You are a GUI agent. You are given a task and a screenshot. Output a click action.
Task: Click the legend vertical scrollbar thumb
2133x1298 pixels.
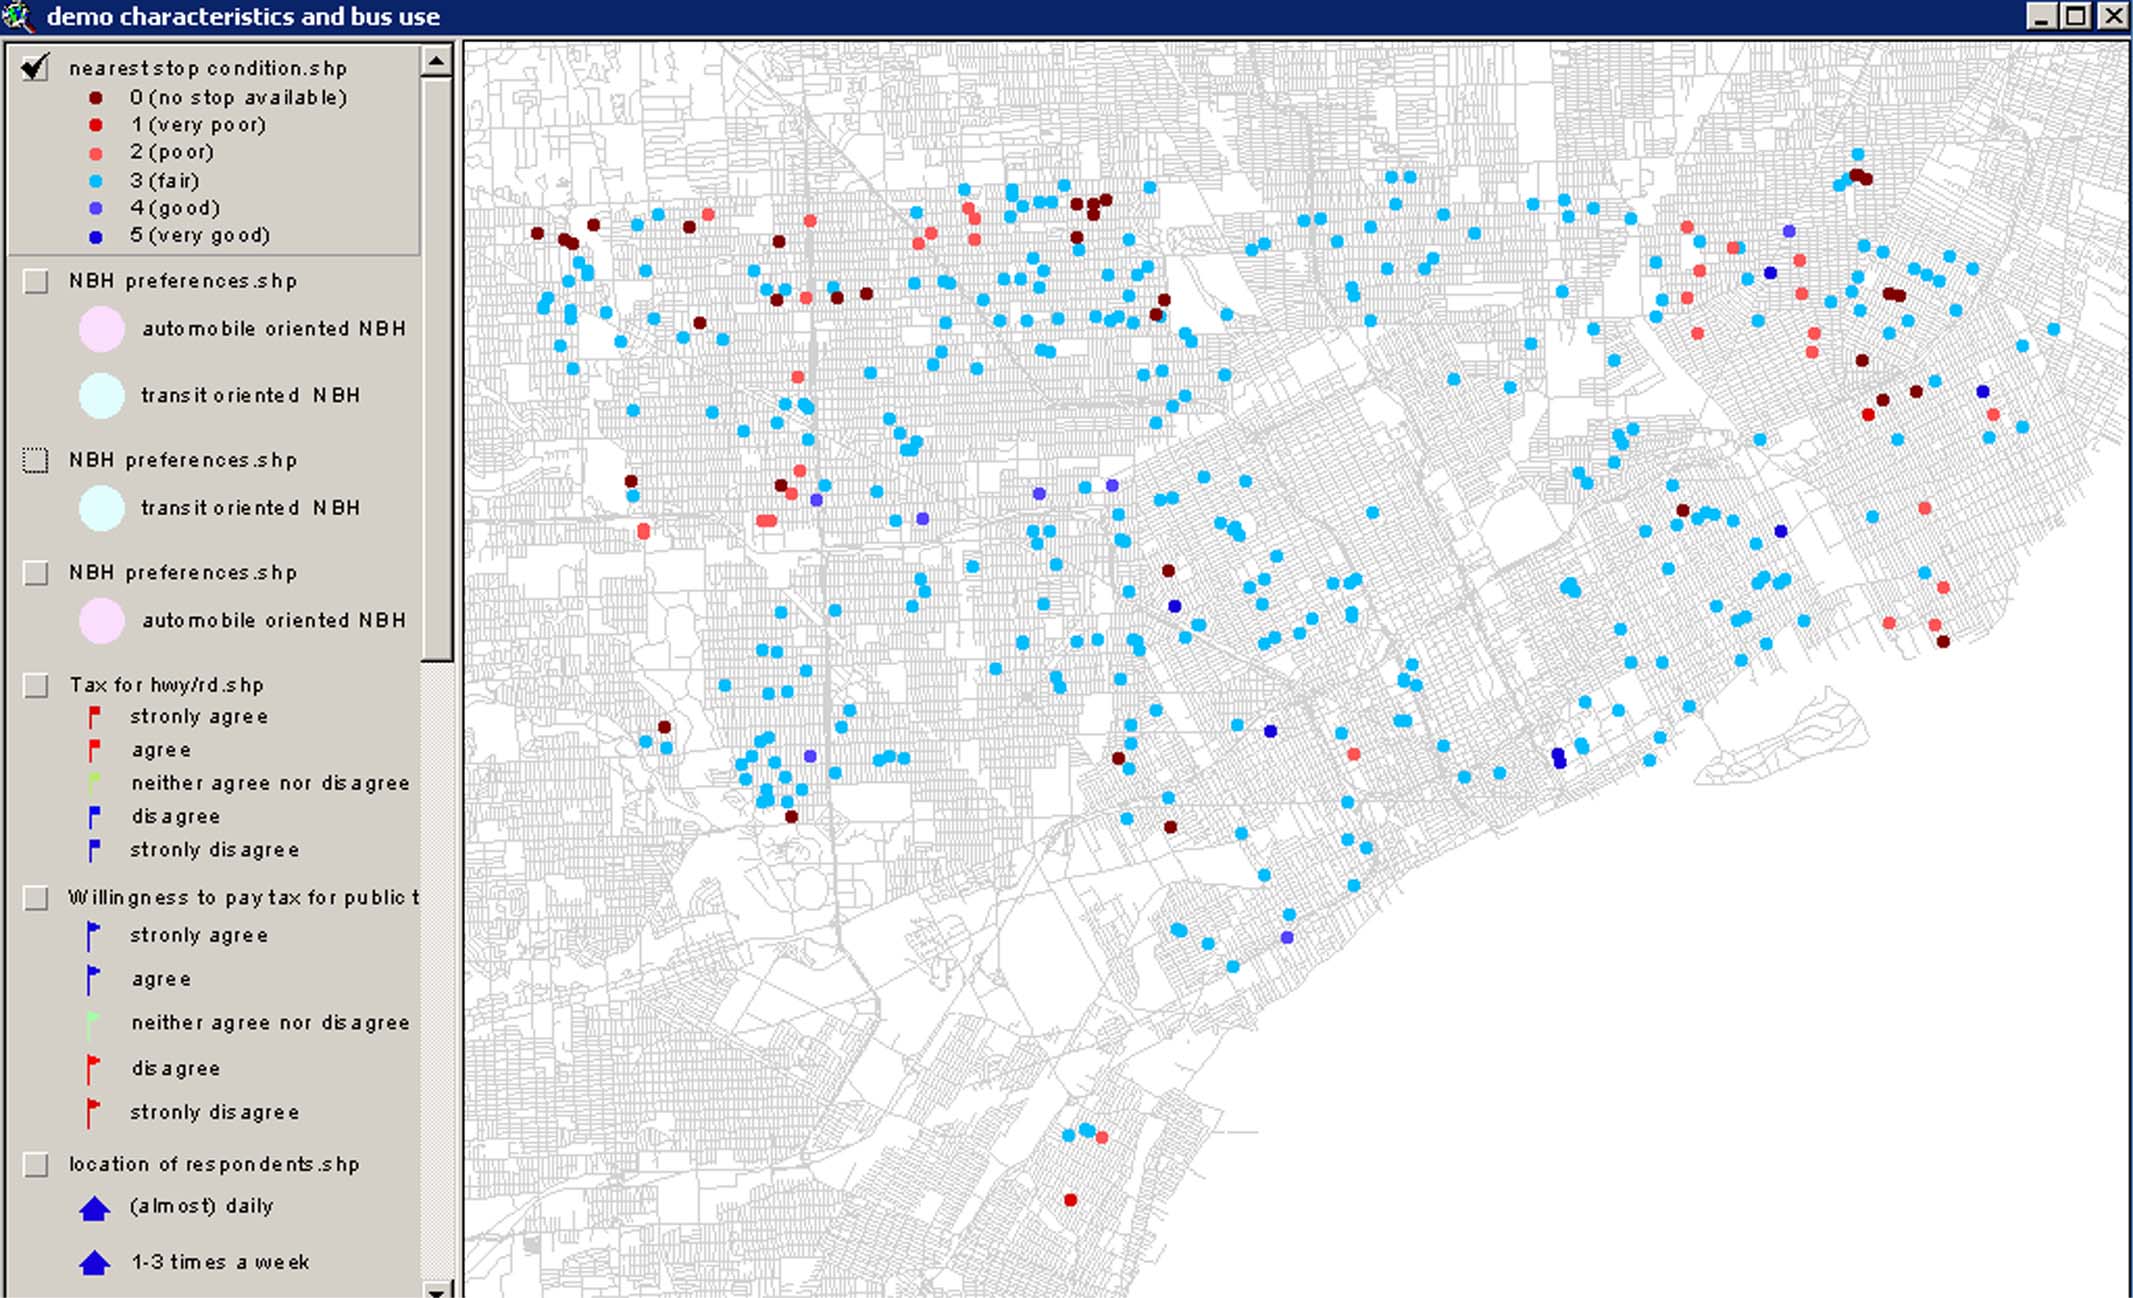436,370
